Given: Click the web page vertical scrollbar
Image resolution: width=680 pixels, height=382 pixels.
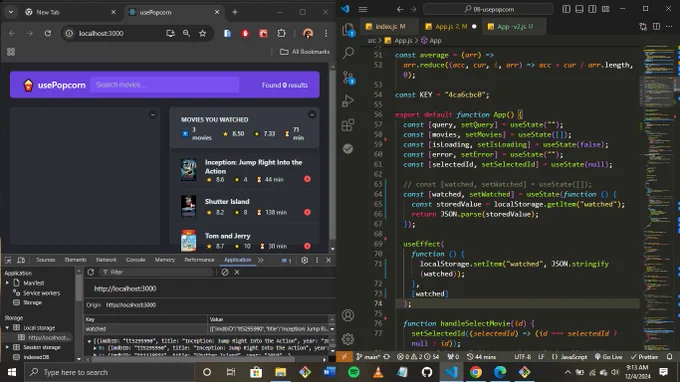Looking at the screenshot, I should click(333, 158).
